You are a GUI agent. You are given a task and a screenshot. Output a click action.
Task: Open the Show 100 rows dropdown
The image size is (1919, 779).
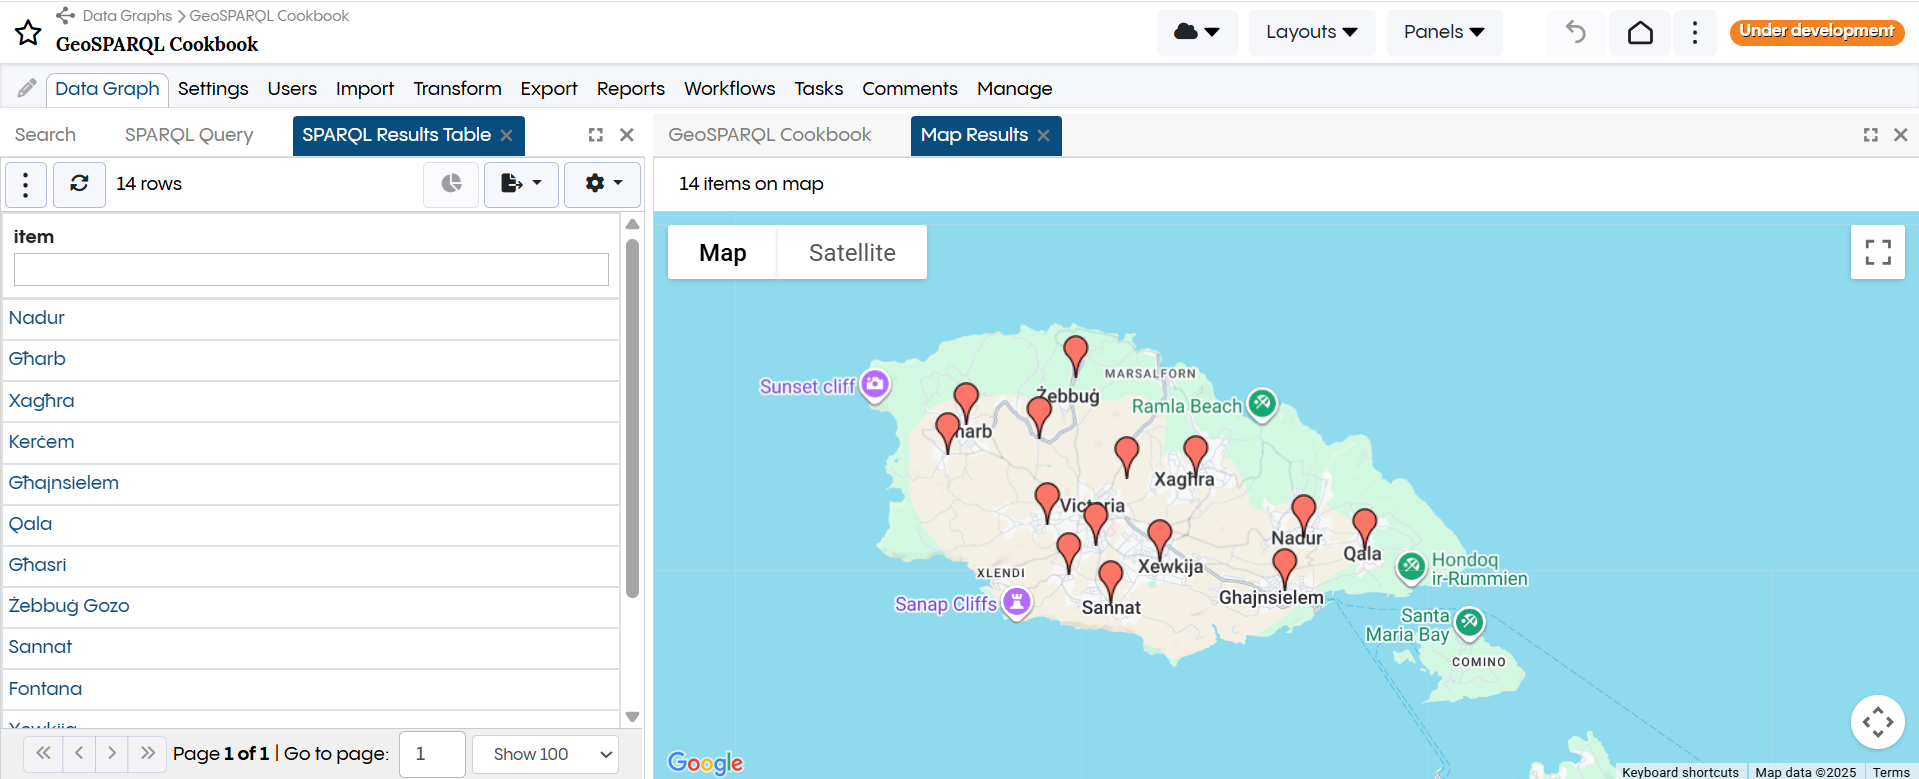coord(545,754)
